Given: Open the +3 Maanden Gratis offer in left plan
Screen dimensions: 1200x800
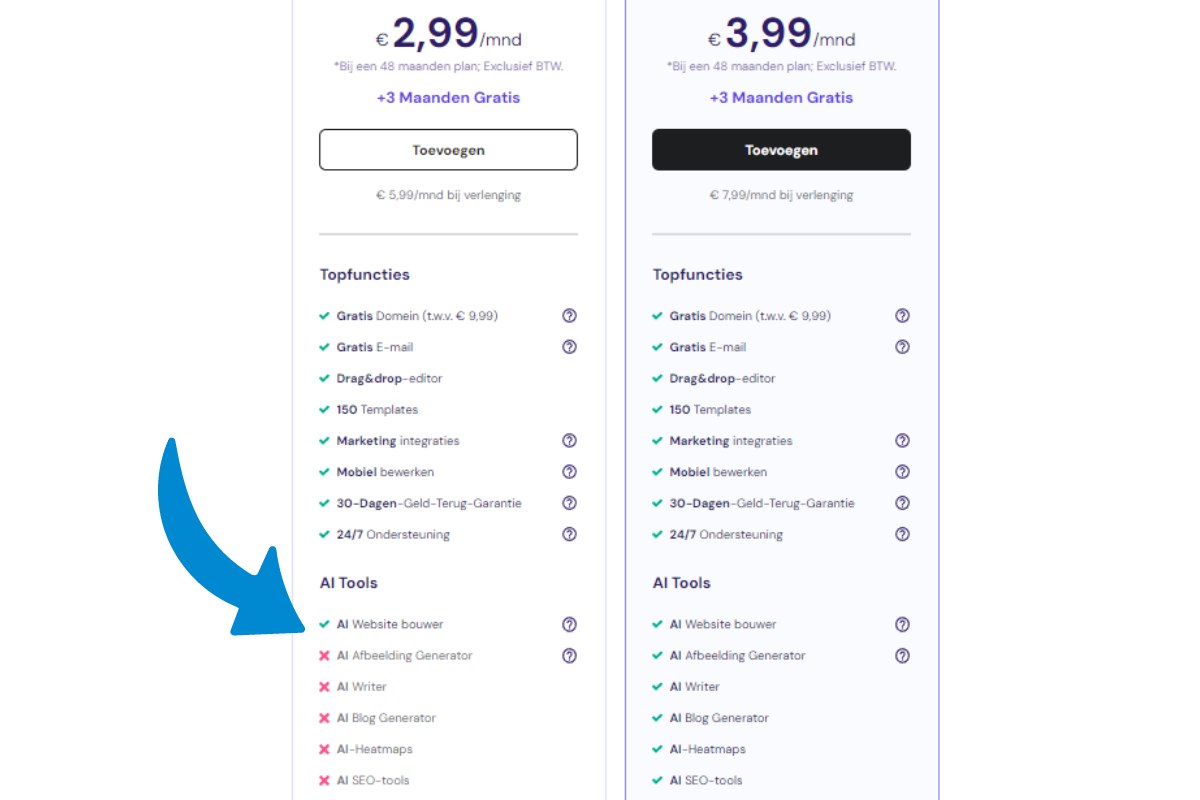Looking at the screenshot, I should pyautogui.click(x=448, y=97).
